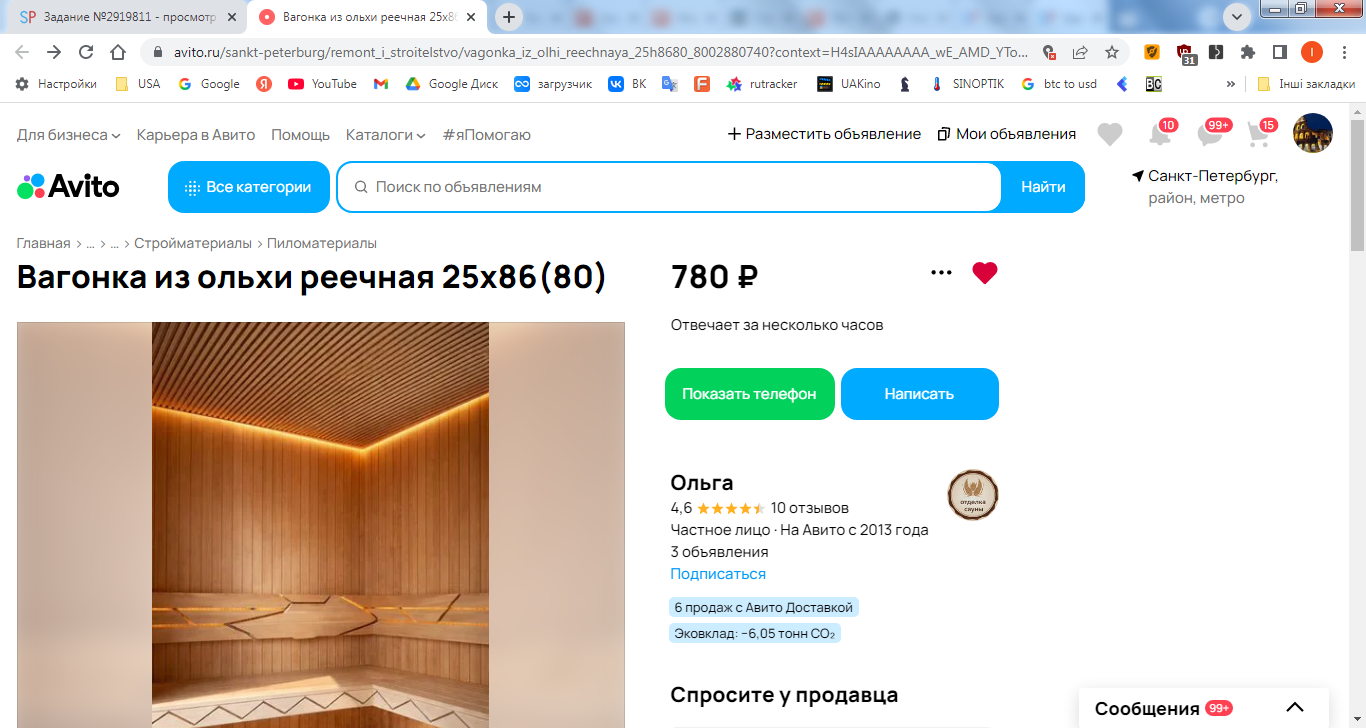Click the Подписаться link
Viewport: 1366px width, 728px height.
[718, 574]
